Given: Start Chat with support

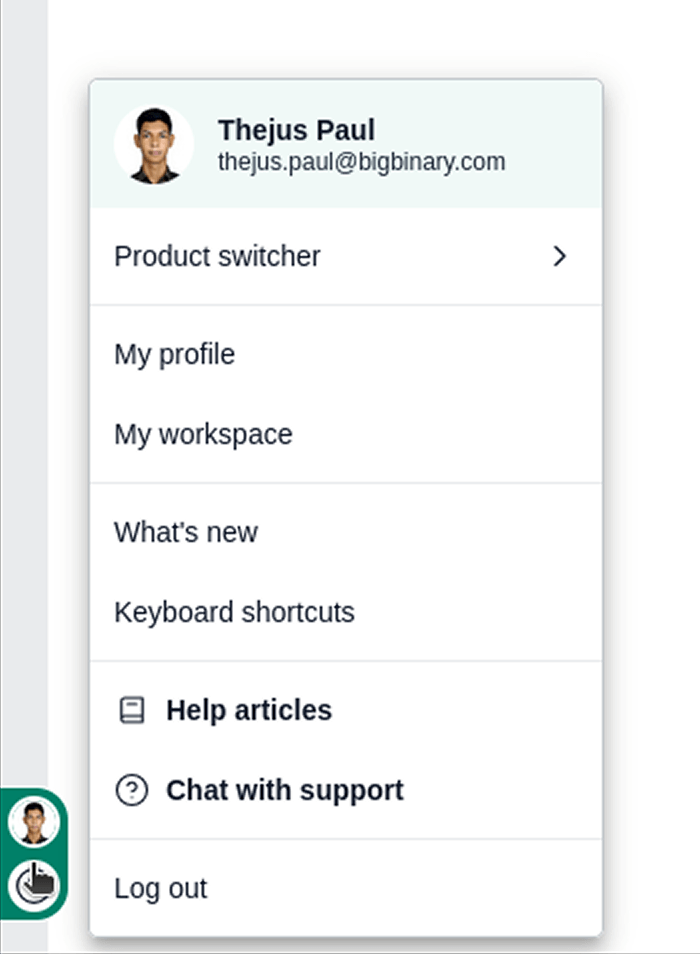Looking at the screenshot, I should tap(284, 791).
